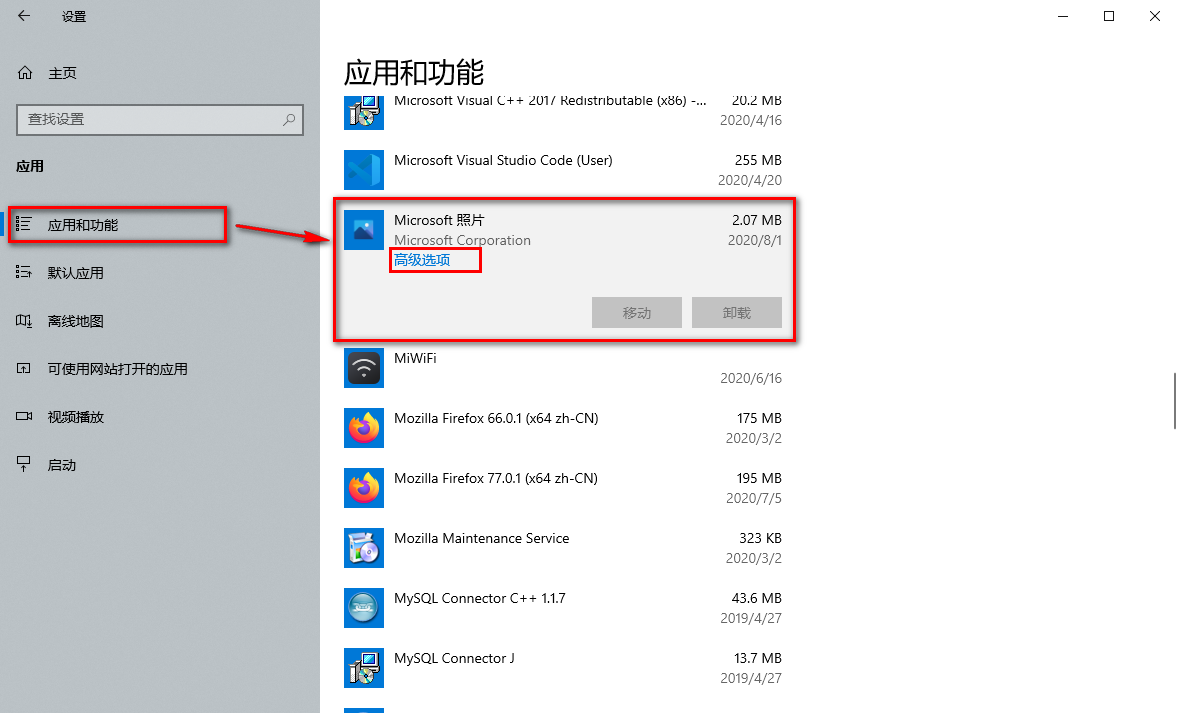1178x713 pixels.
Task: Click the app list scrollbar thumb
Action: click(1174, 400)
